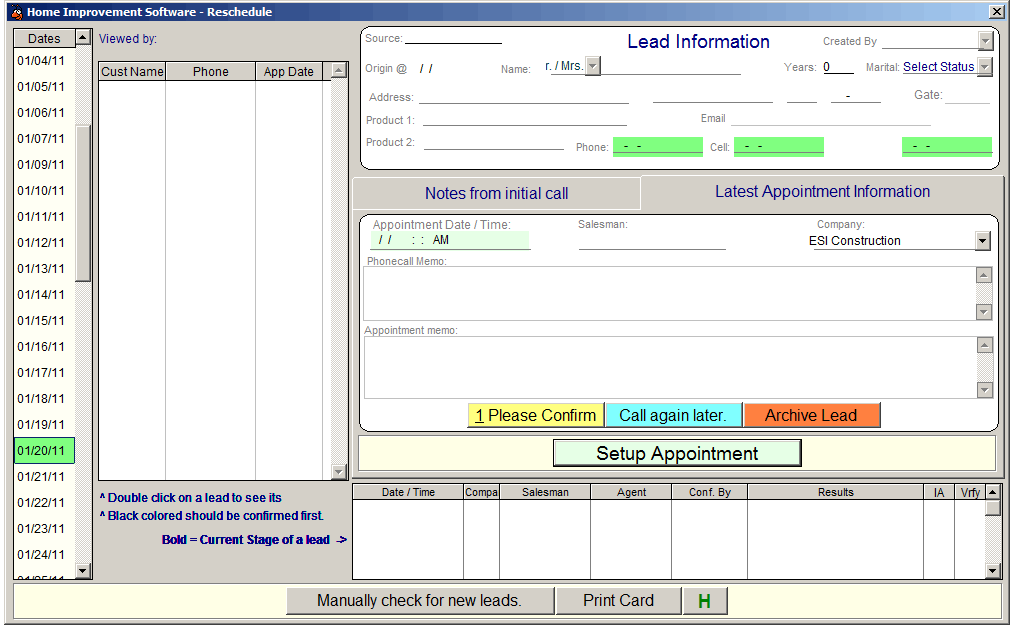Open the Created By dropdown
Screen dimensions: 1012x633
(985, 41)
